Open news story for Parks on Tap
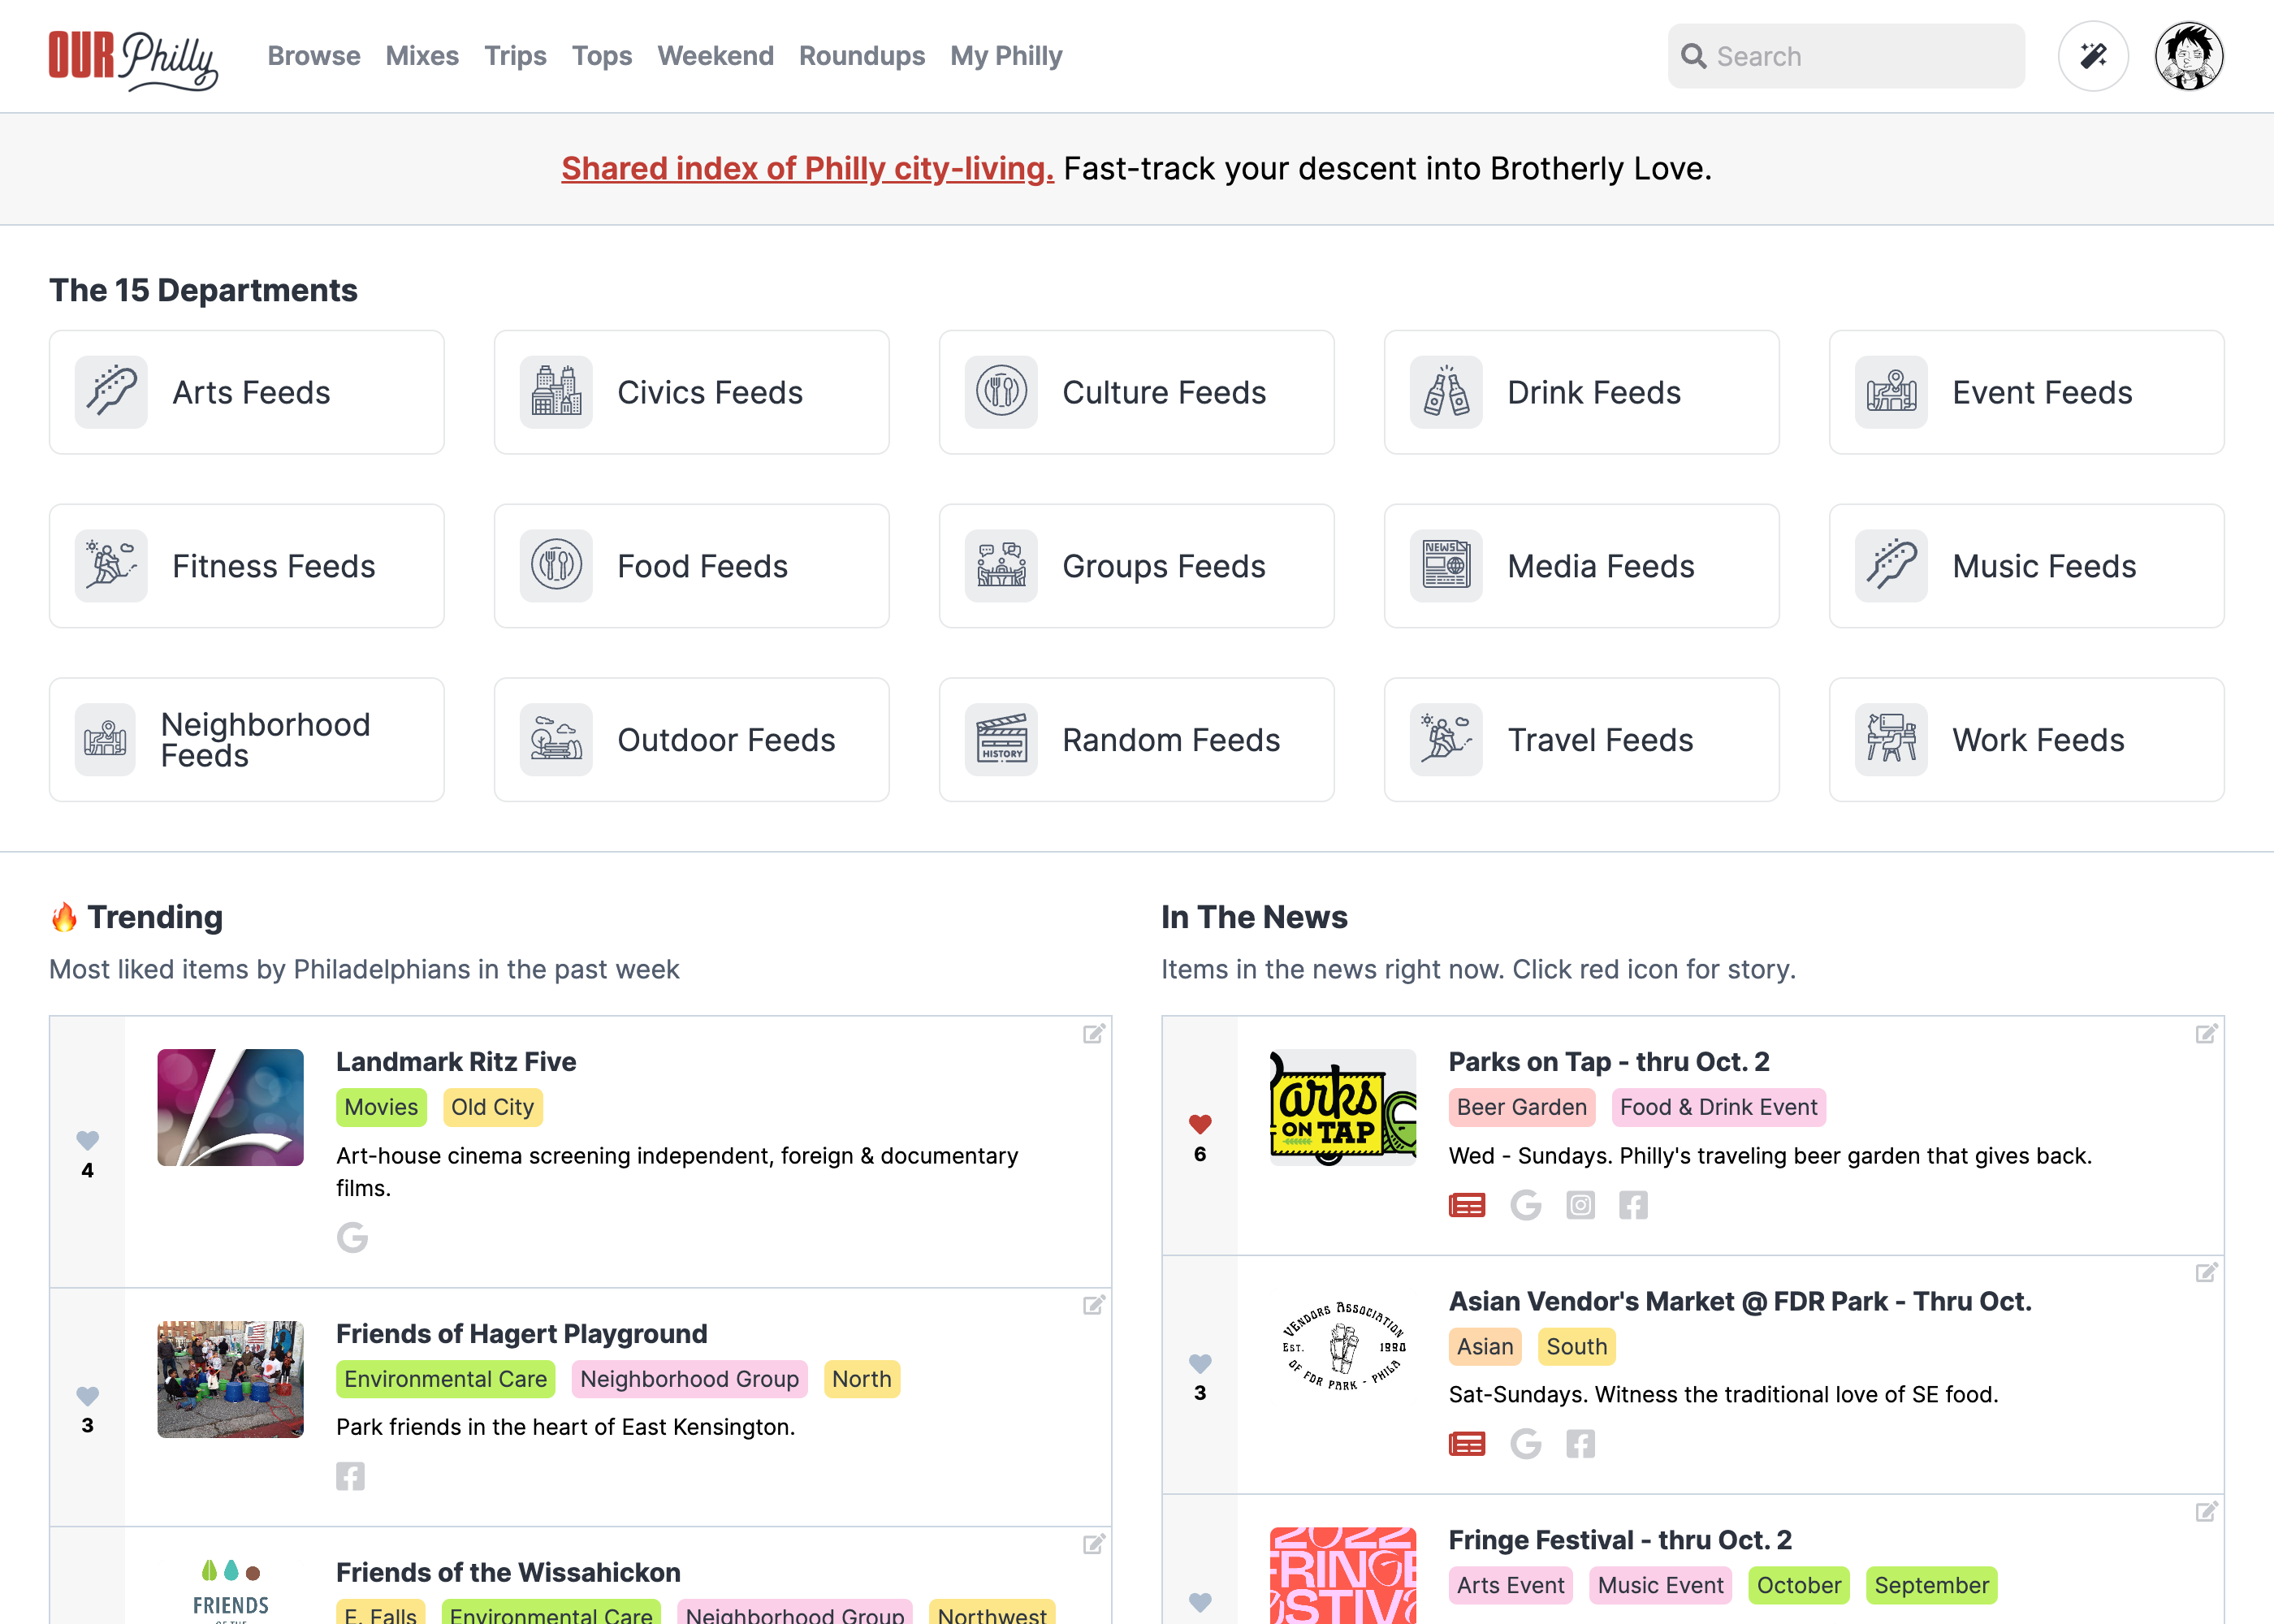 tap(1467, 1205)
